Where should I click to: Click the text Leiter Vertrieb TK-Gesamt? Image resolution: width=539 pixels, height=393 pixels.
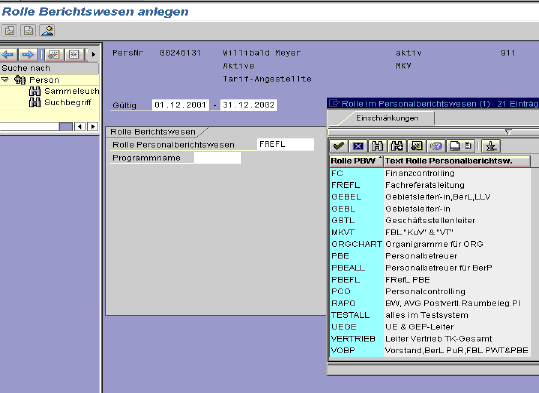click(439, 339)
